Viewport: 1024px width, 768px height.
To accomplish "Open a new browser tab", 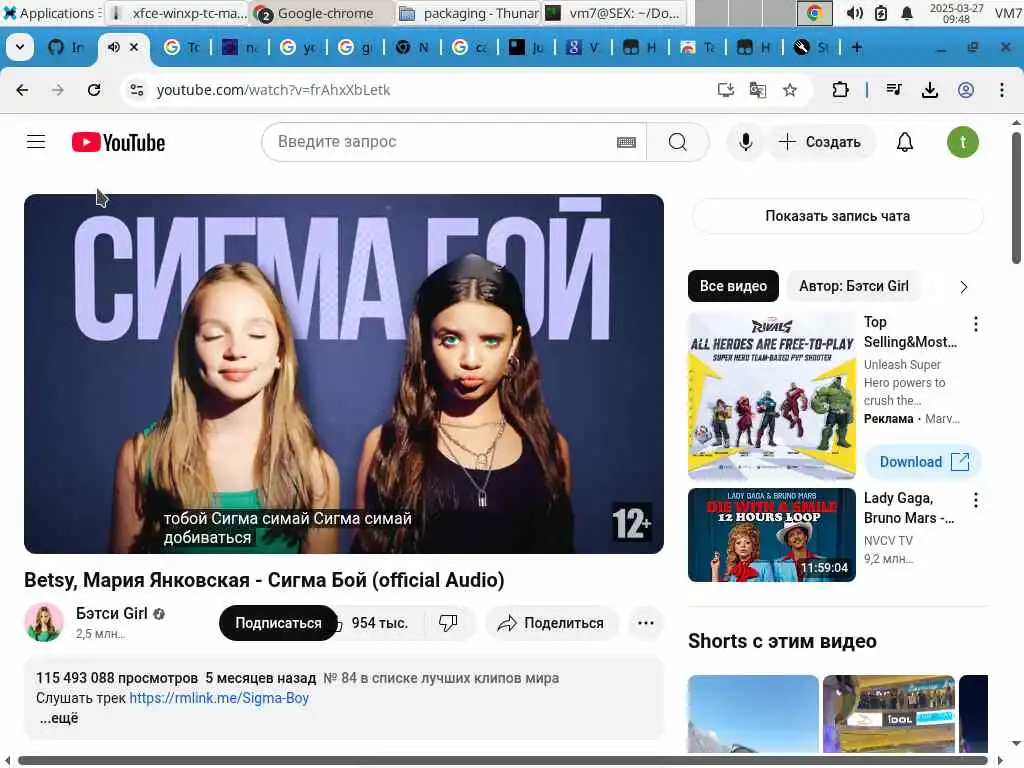I will point(857,47).
